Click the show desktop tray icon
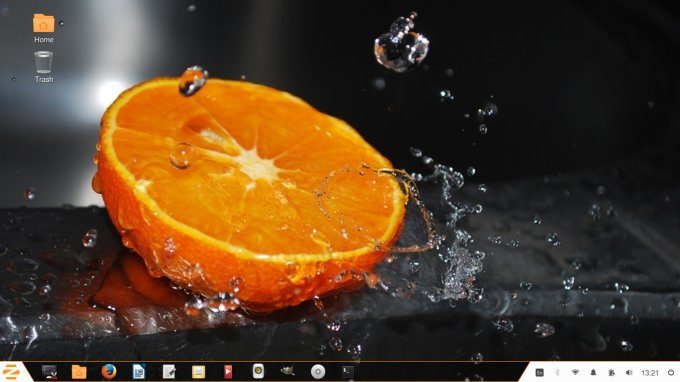The image size is (680, 382). (539, 372)
